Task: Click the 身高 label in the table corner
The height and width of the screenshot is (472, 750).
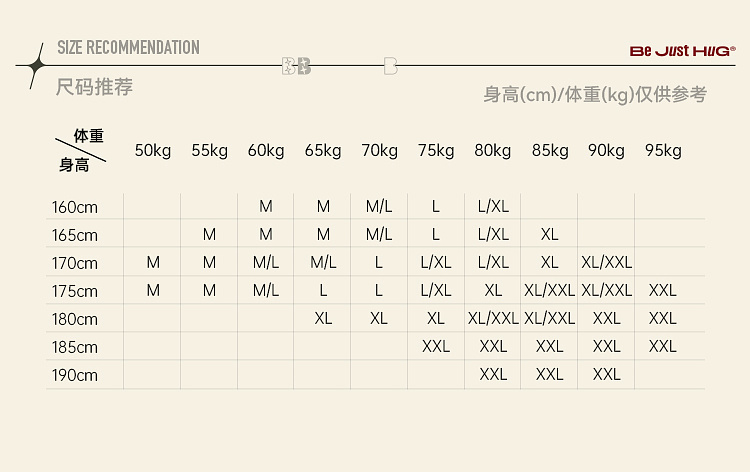Action: (x=74, y=165)
